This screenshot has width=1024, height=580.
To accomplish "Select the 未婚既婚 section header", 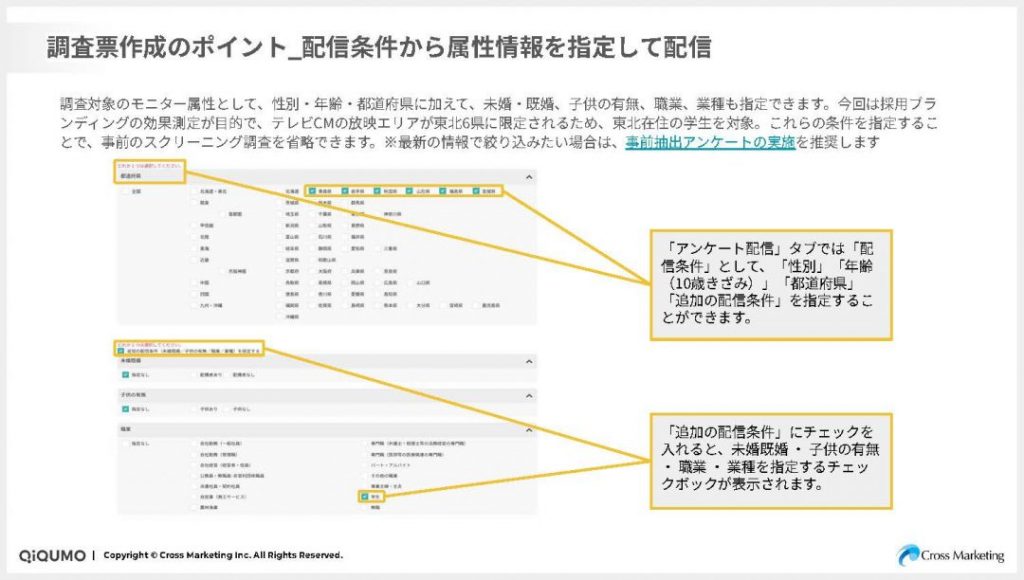I will pos(327,361).
